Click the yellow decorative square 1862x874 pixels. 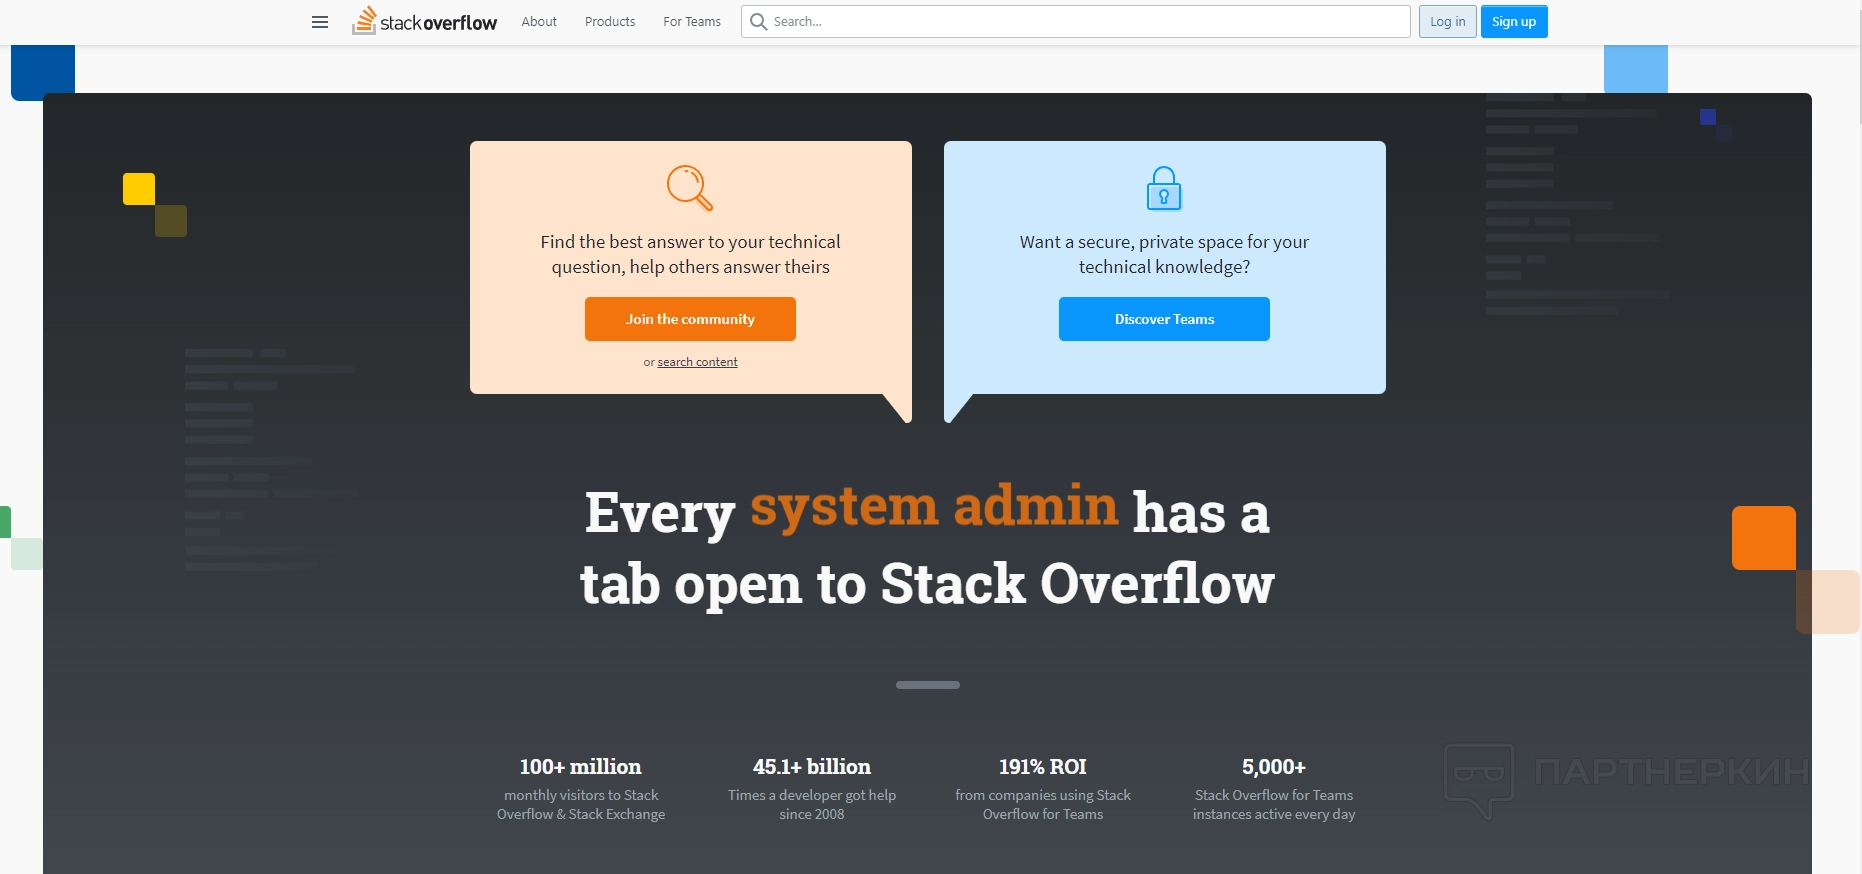click(x=139, y=189)
